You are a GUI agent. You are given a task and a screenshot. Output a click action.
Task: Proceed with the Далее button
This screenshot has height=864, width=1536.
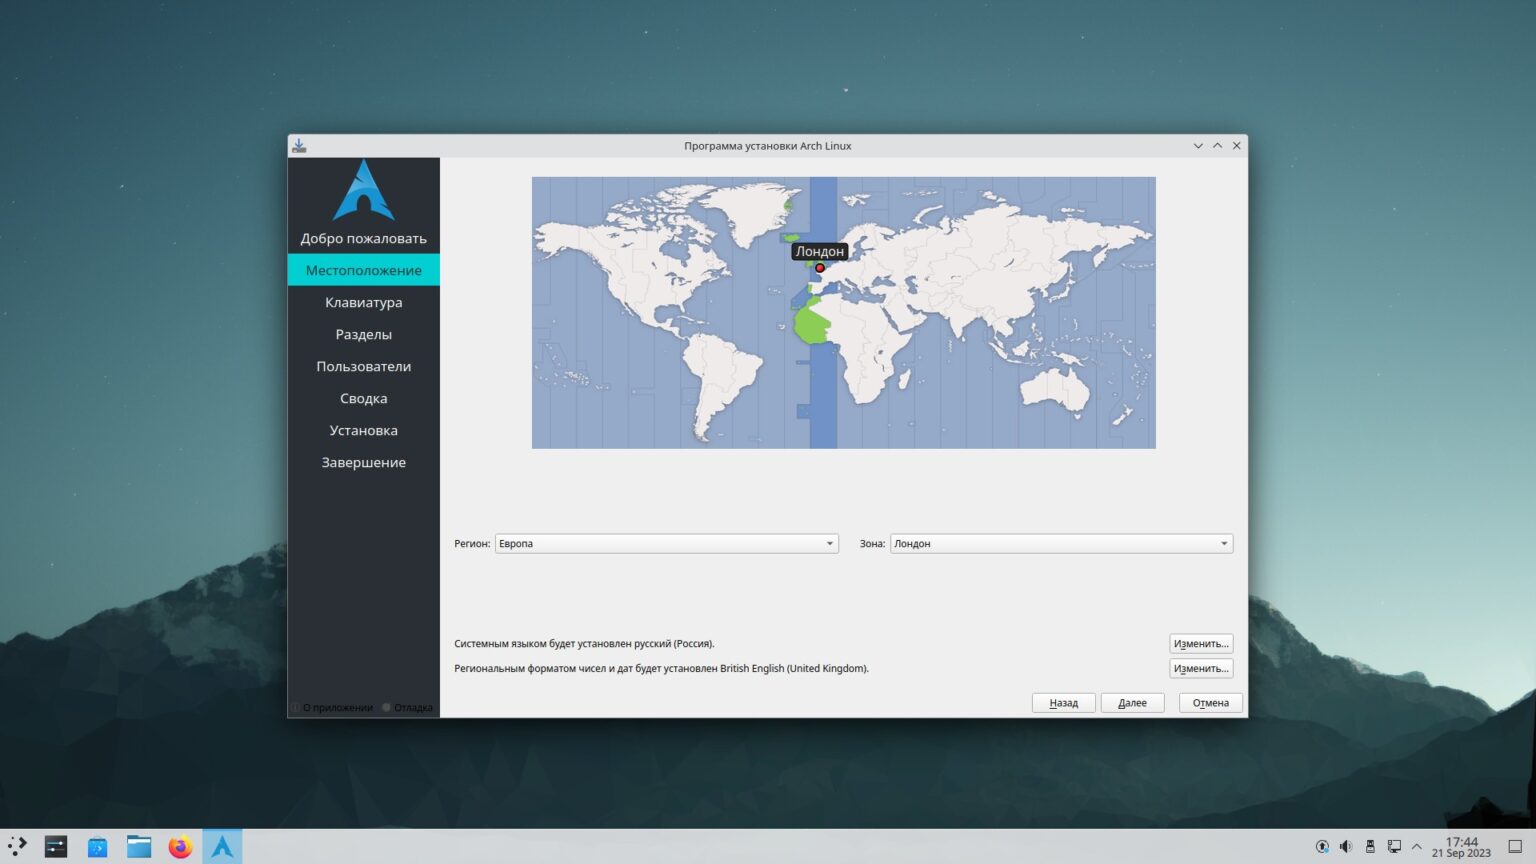[x=1132, y=702]
